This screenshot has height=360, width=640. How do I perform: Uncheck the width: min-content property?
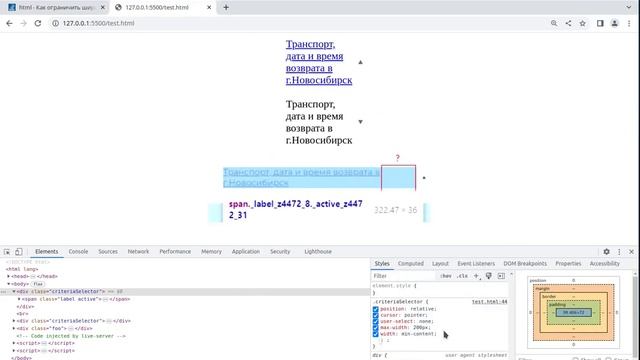coord(376,334)
